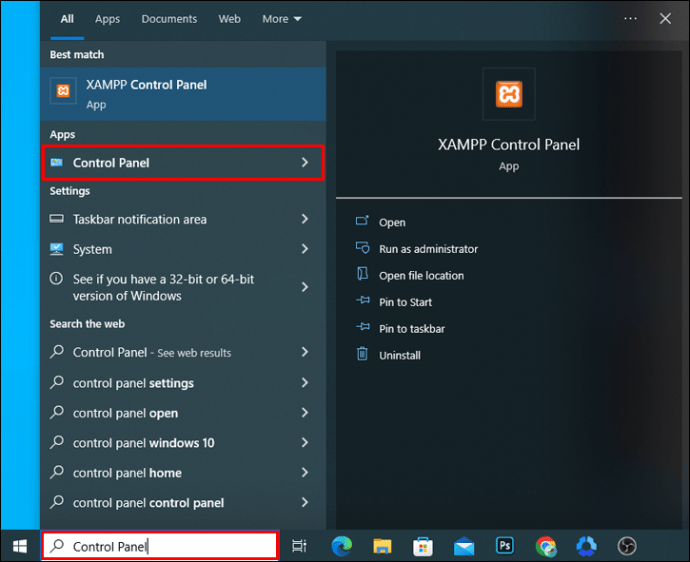Expand control panel windows 10 arrow
The image size is (690, 562).
click(305, 442)
